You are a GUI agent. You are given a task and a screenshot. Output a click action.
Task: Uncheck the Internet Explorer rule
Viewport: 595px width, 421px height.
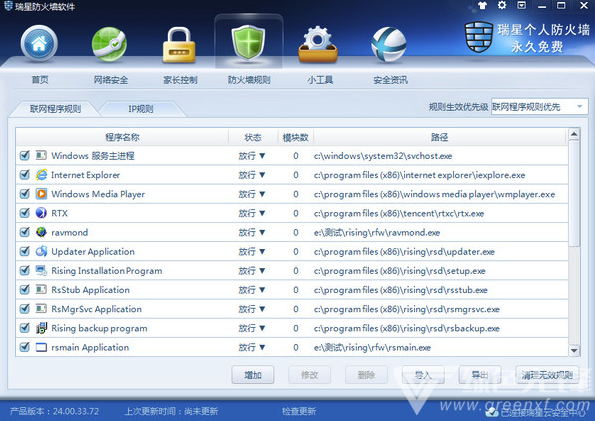click(x=25, y=175)
